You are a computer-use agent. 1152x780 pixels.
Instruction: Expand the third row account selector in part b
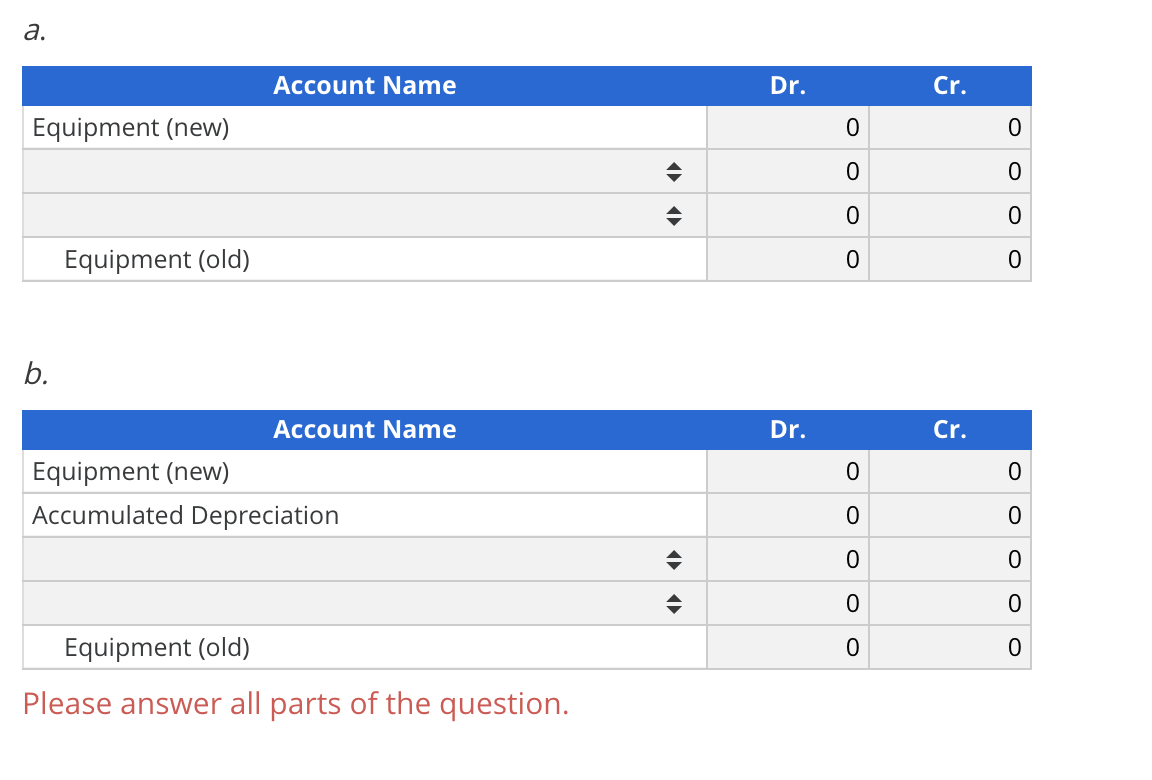pyautogui.click(x=675, y=559)
